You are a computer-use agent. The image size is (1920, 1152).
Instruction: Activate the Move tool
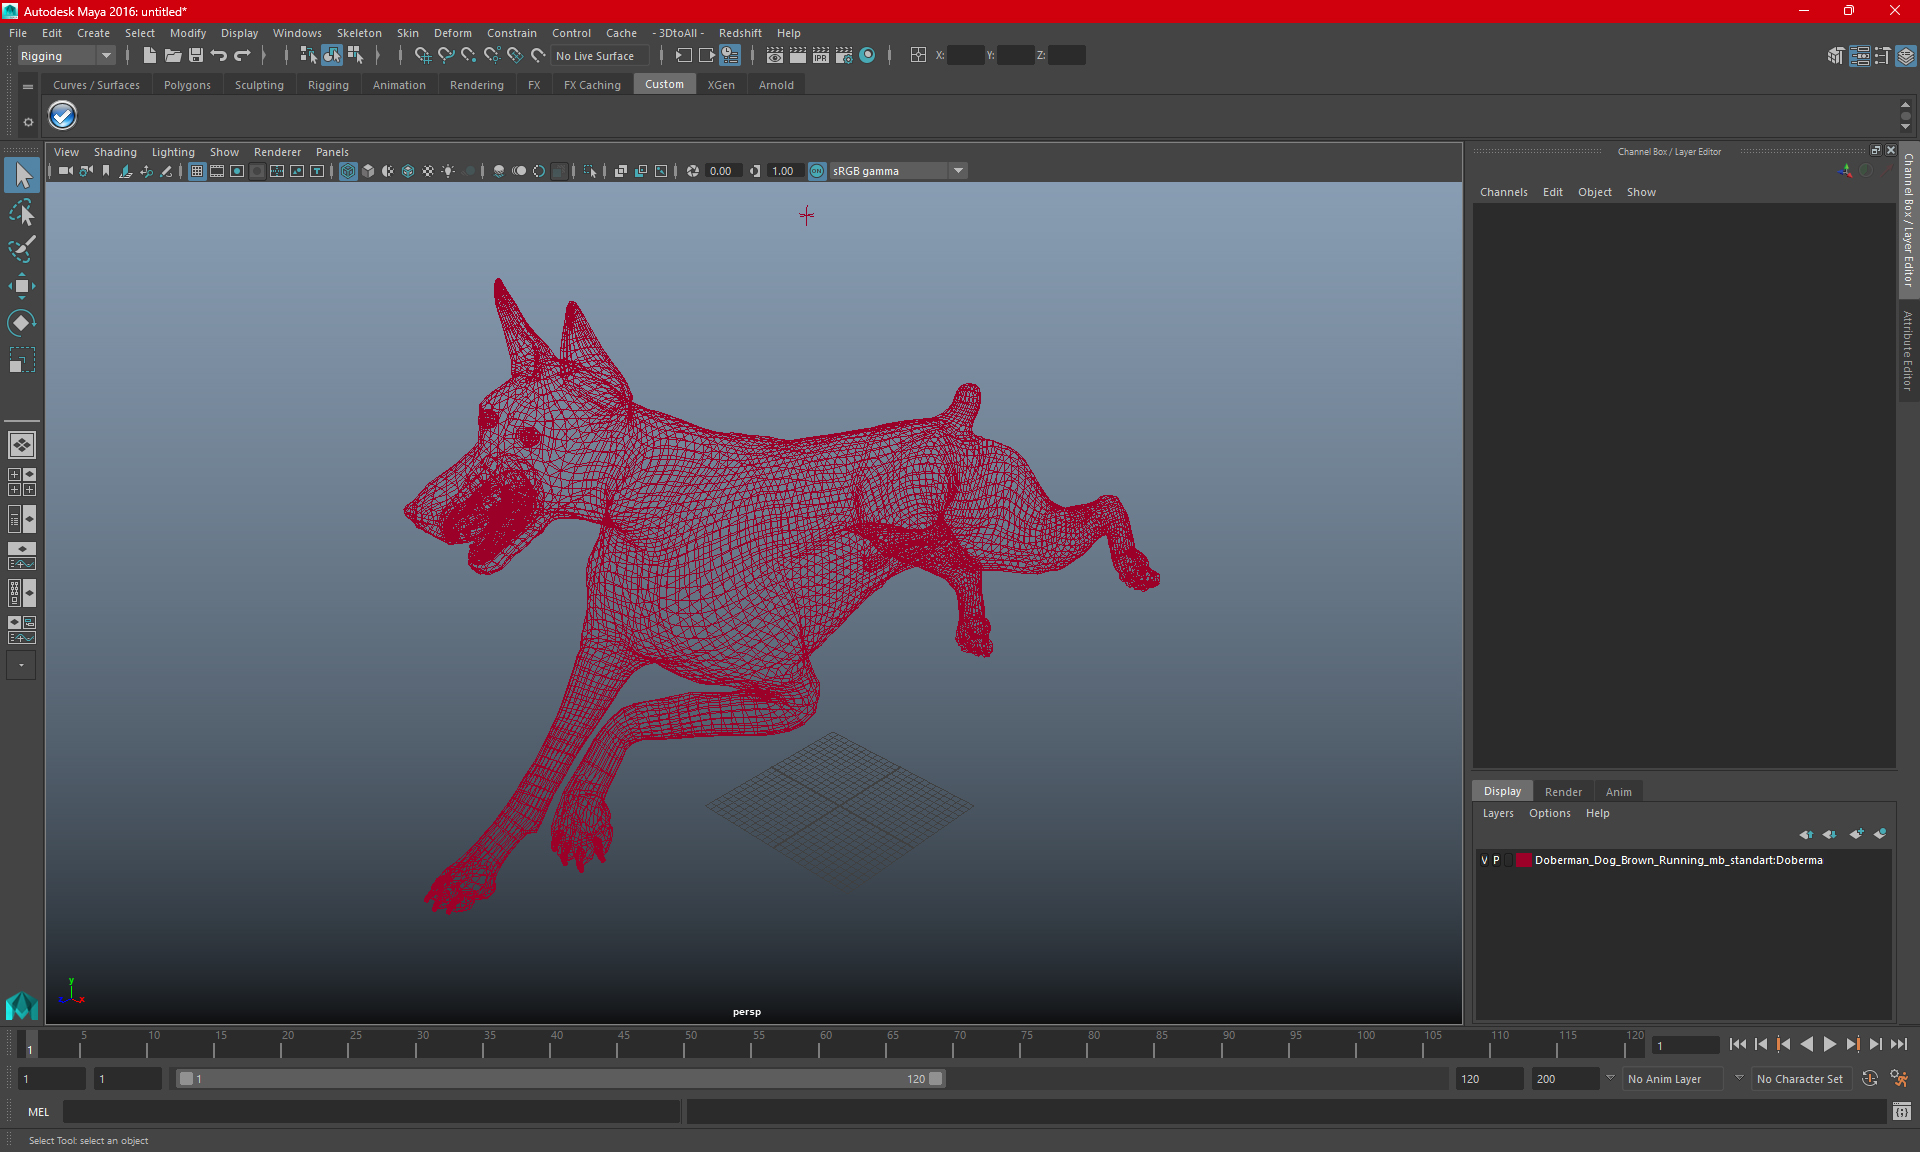pyautogui.click(x=22, y=286)
